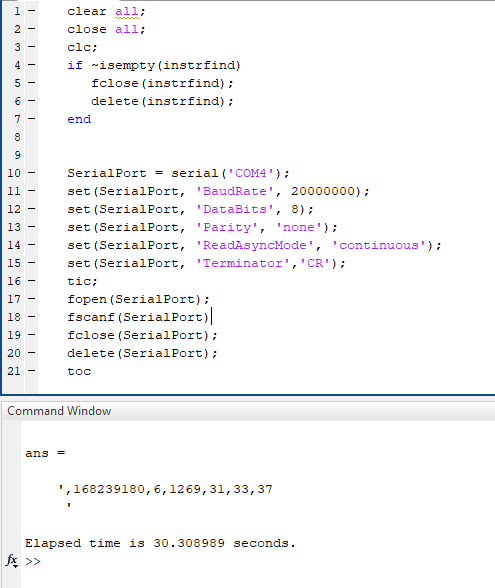Click 'fclose(SerialPort);' on line 19
Viewport: 495px width, 588px height.
pyautogui.click(x=142, y=335)
